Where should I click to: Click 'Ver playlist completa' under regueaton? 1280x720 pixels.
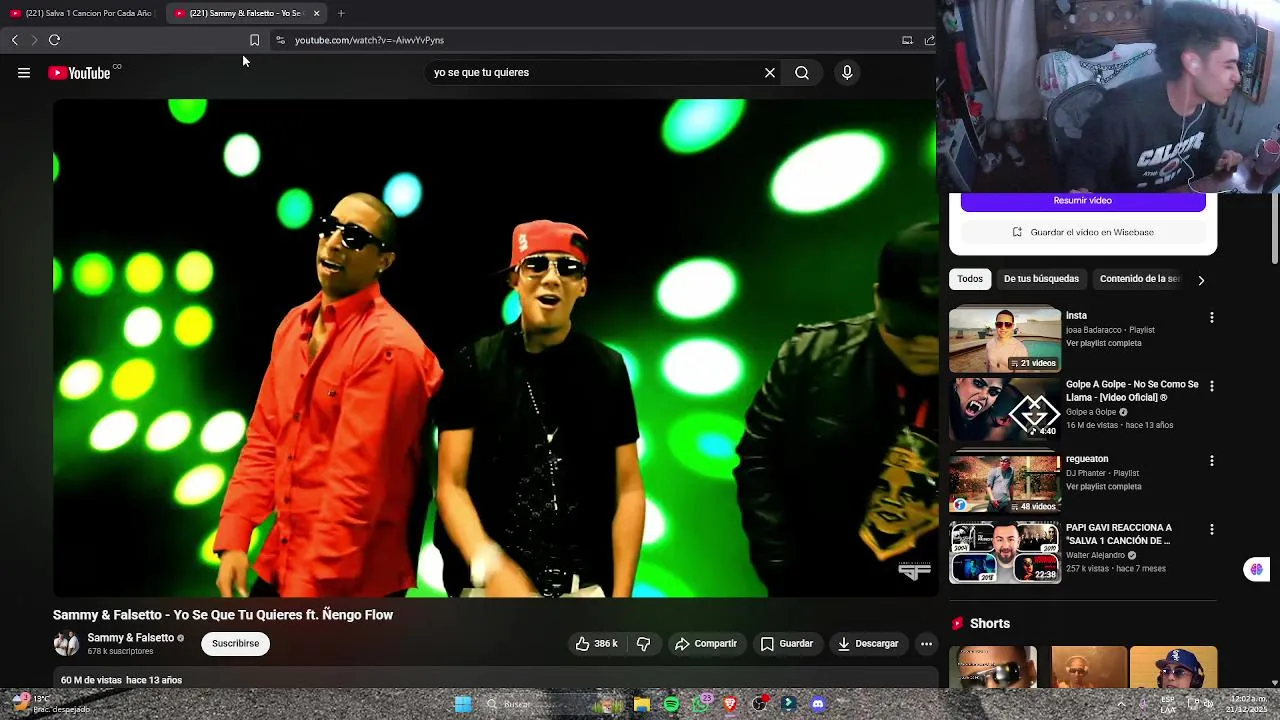coord(1103,487)
